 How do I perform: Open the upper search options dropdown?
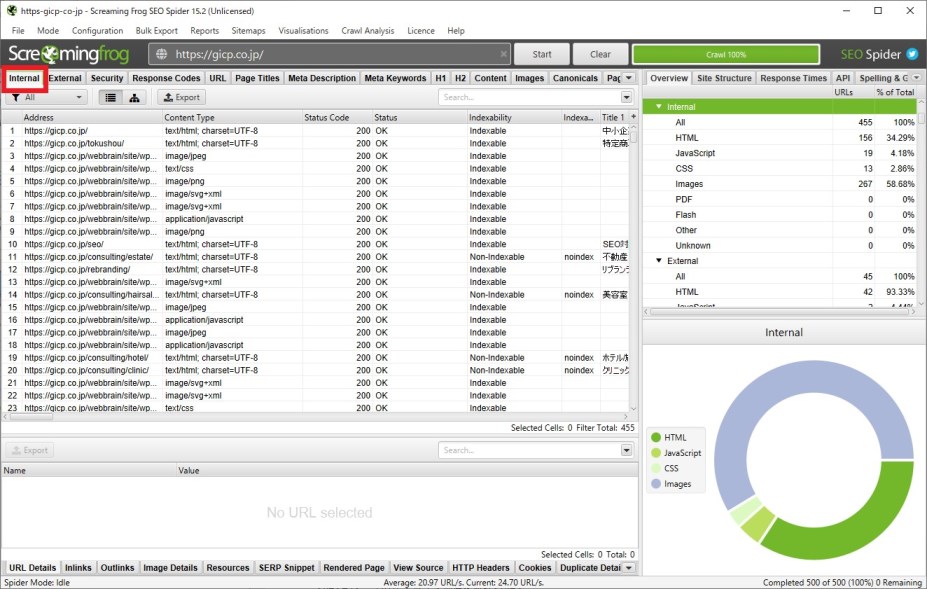point(627,98)
